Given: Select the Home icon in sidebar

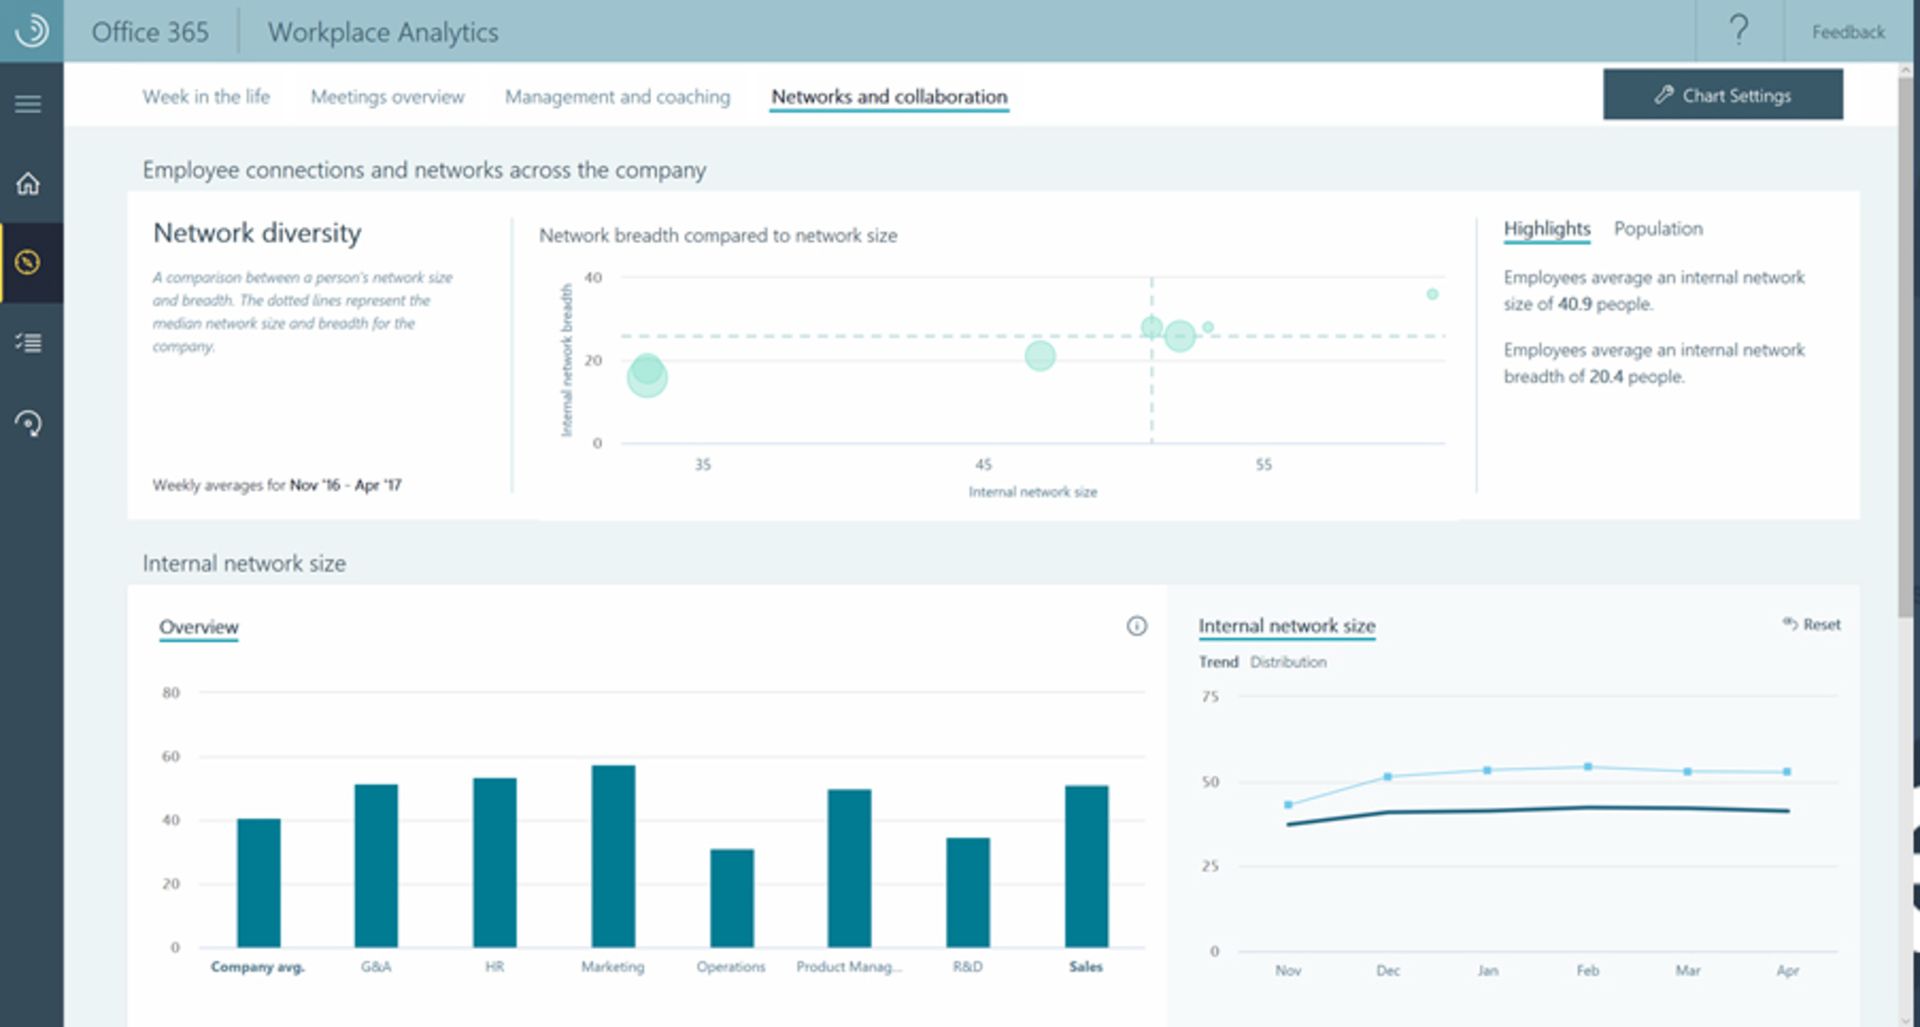Looking at the screenshot, I should pyautogui.click(x=29, y=184).
